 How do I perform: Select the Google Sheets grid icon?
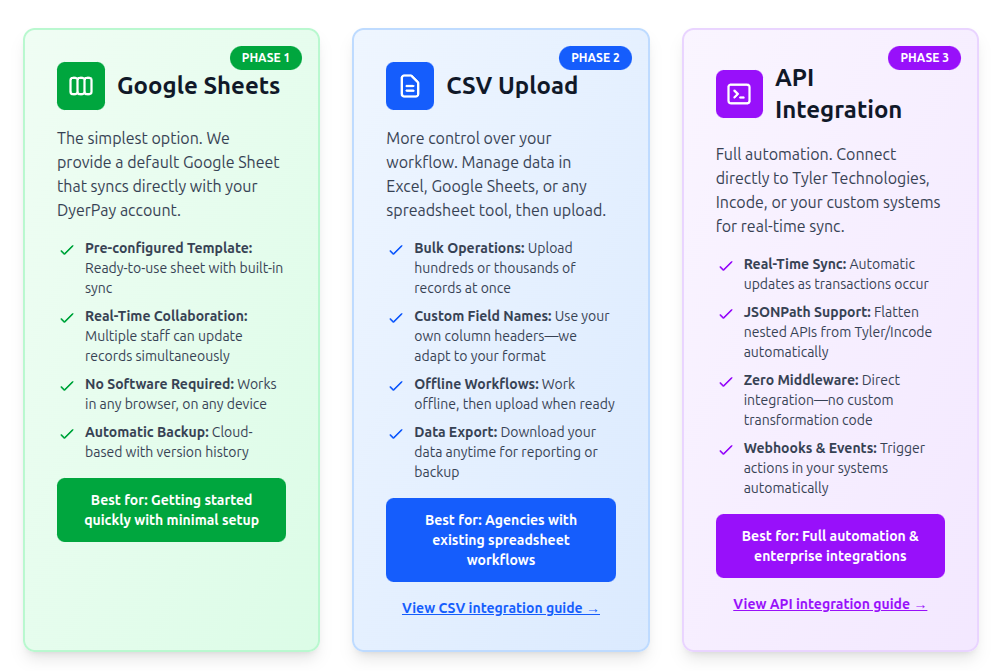[81, 86]
